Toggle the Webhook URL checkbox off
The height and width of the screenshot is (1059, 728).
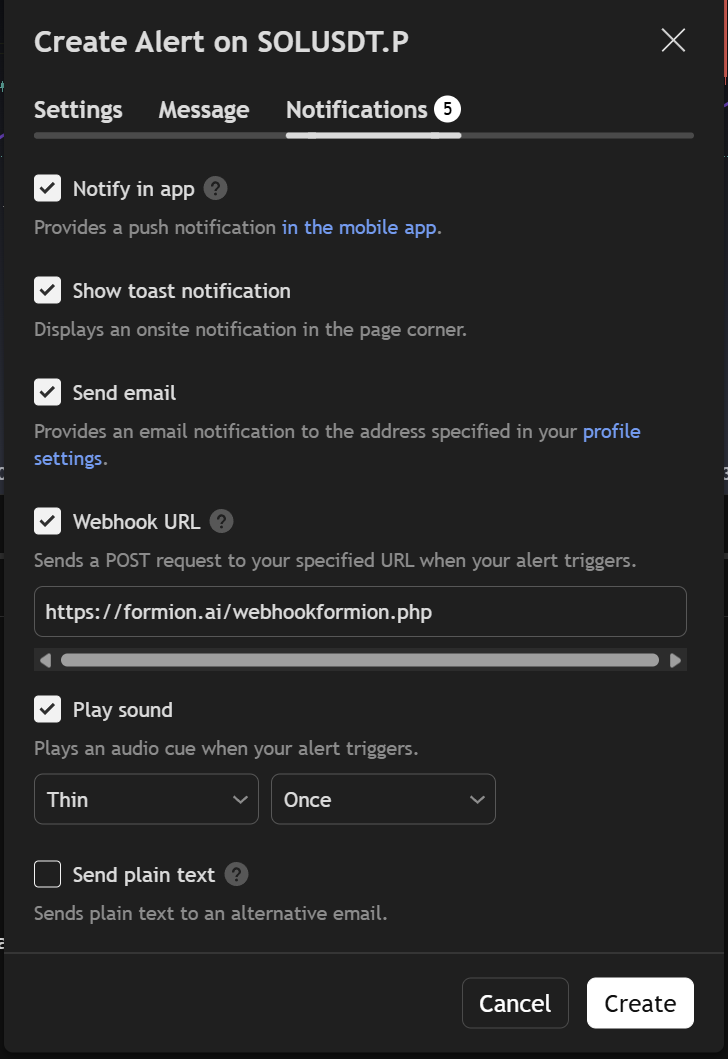point(48,521)
